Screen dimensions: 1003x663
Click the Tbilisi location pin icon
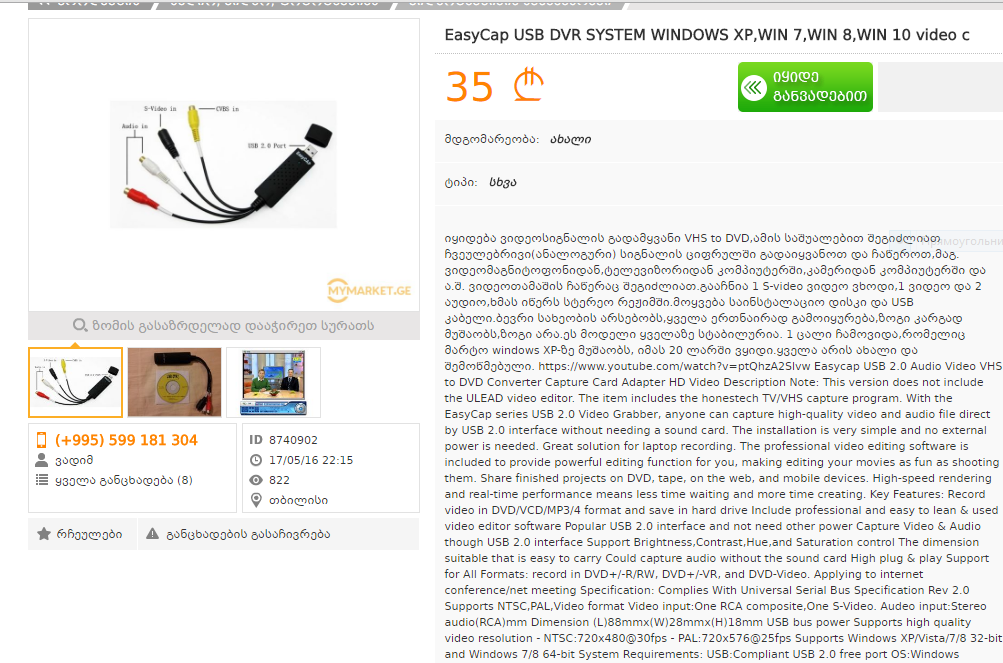(256, 500)
